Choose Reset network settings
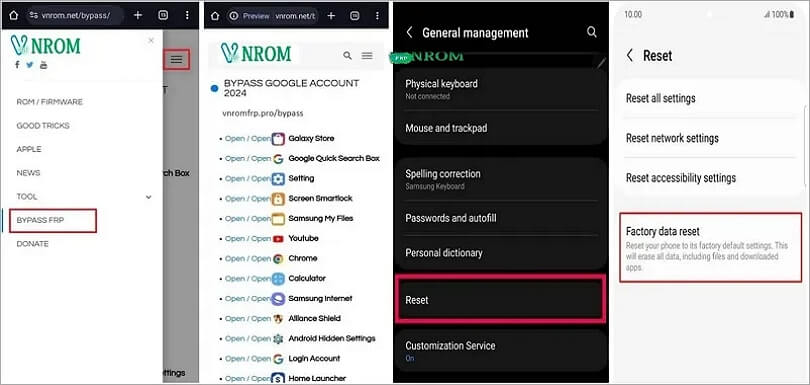 (711, 138)
